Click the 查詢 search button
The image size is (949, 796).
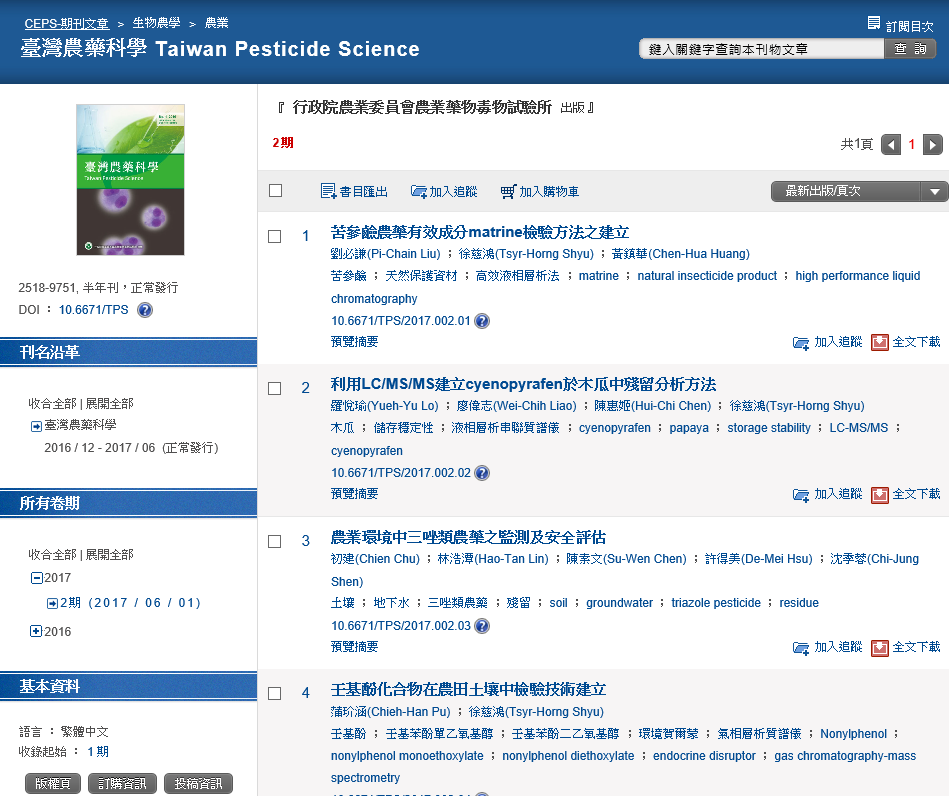910,48
